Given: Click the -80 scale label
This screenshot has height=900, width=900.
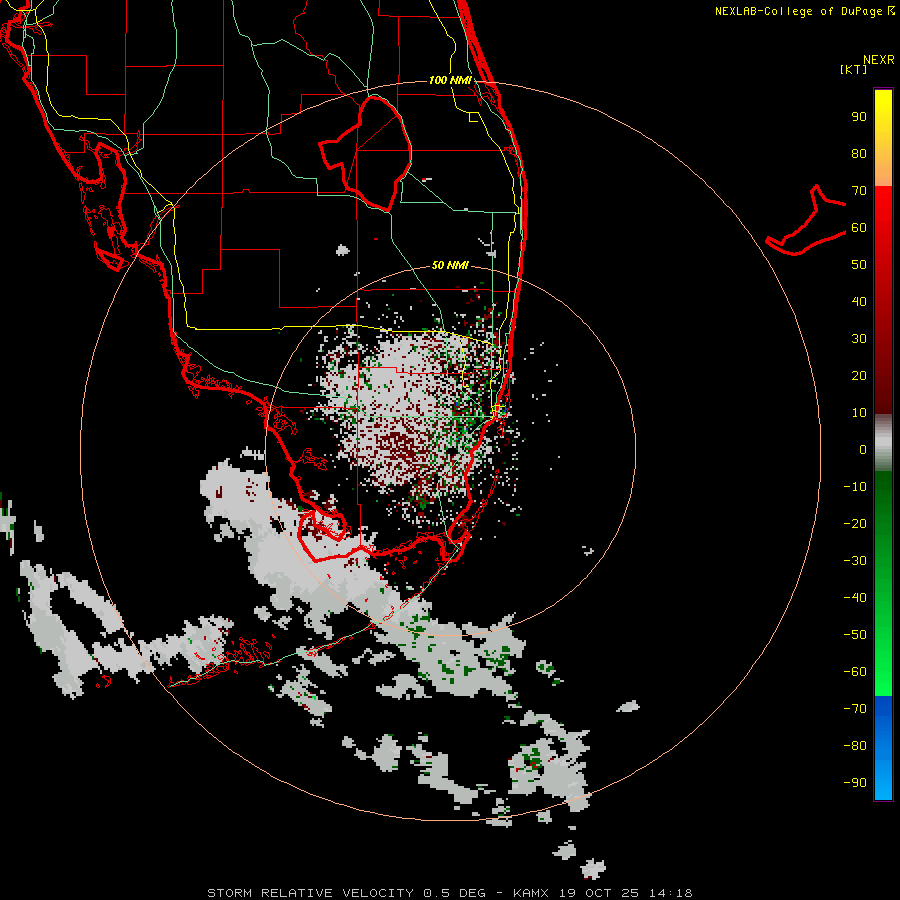Looking at the screenshot, I should coord(855,746).
